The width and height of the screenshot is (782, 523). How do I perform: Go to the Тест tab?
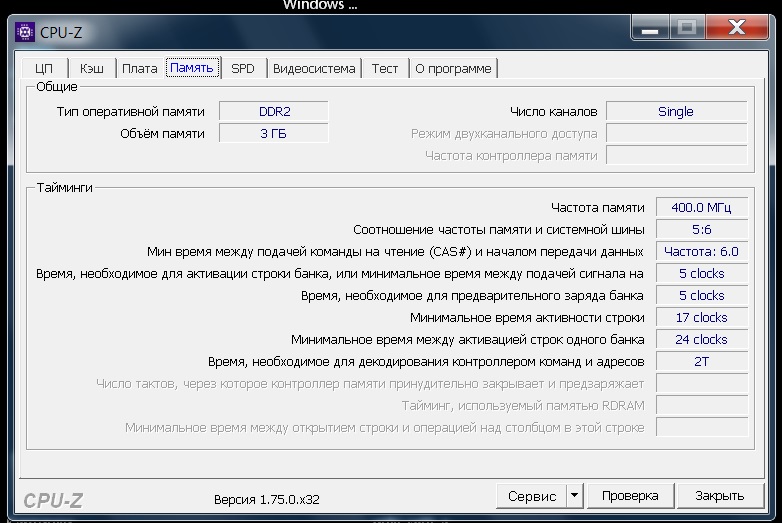pyautogui.click(x=385, y=68)
